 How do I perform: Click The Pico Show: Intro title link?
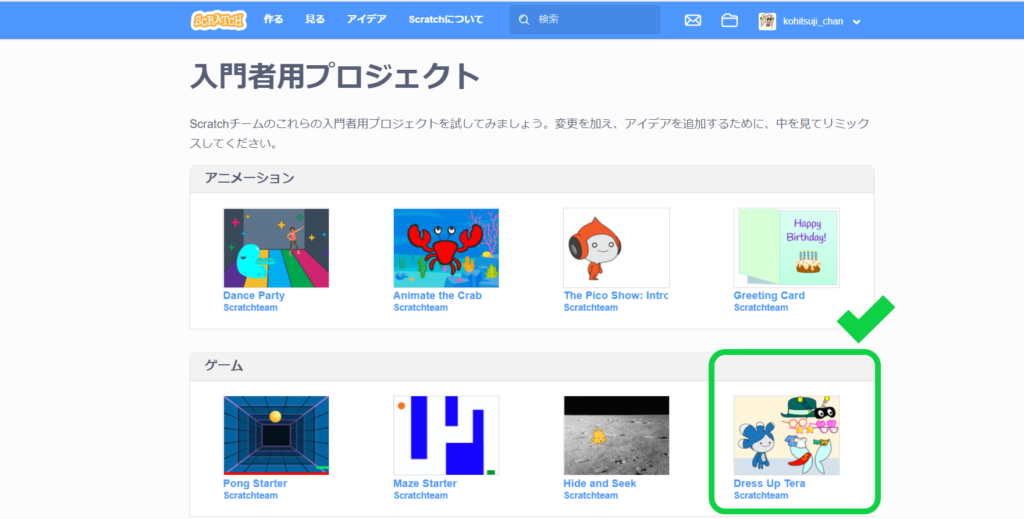point(616,296)
